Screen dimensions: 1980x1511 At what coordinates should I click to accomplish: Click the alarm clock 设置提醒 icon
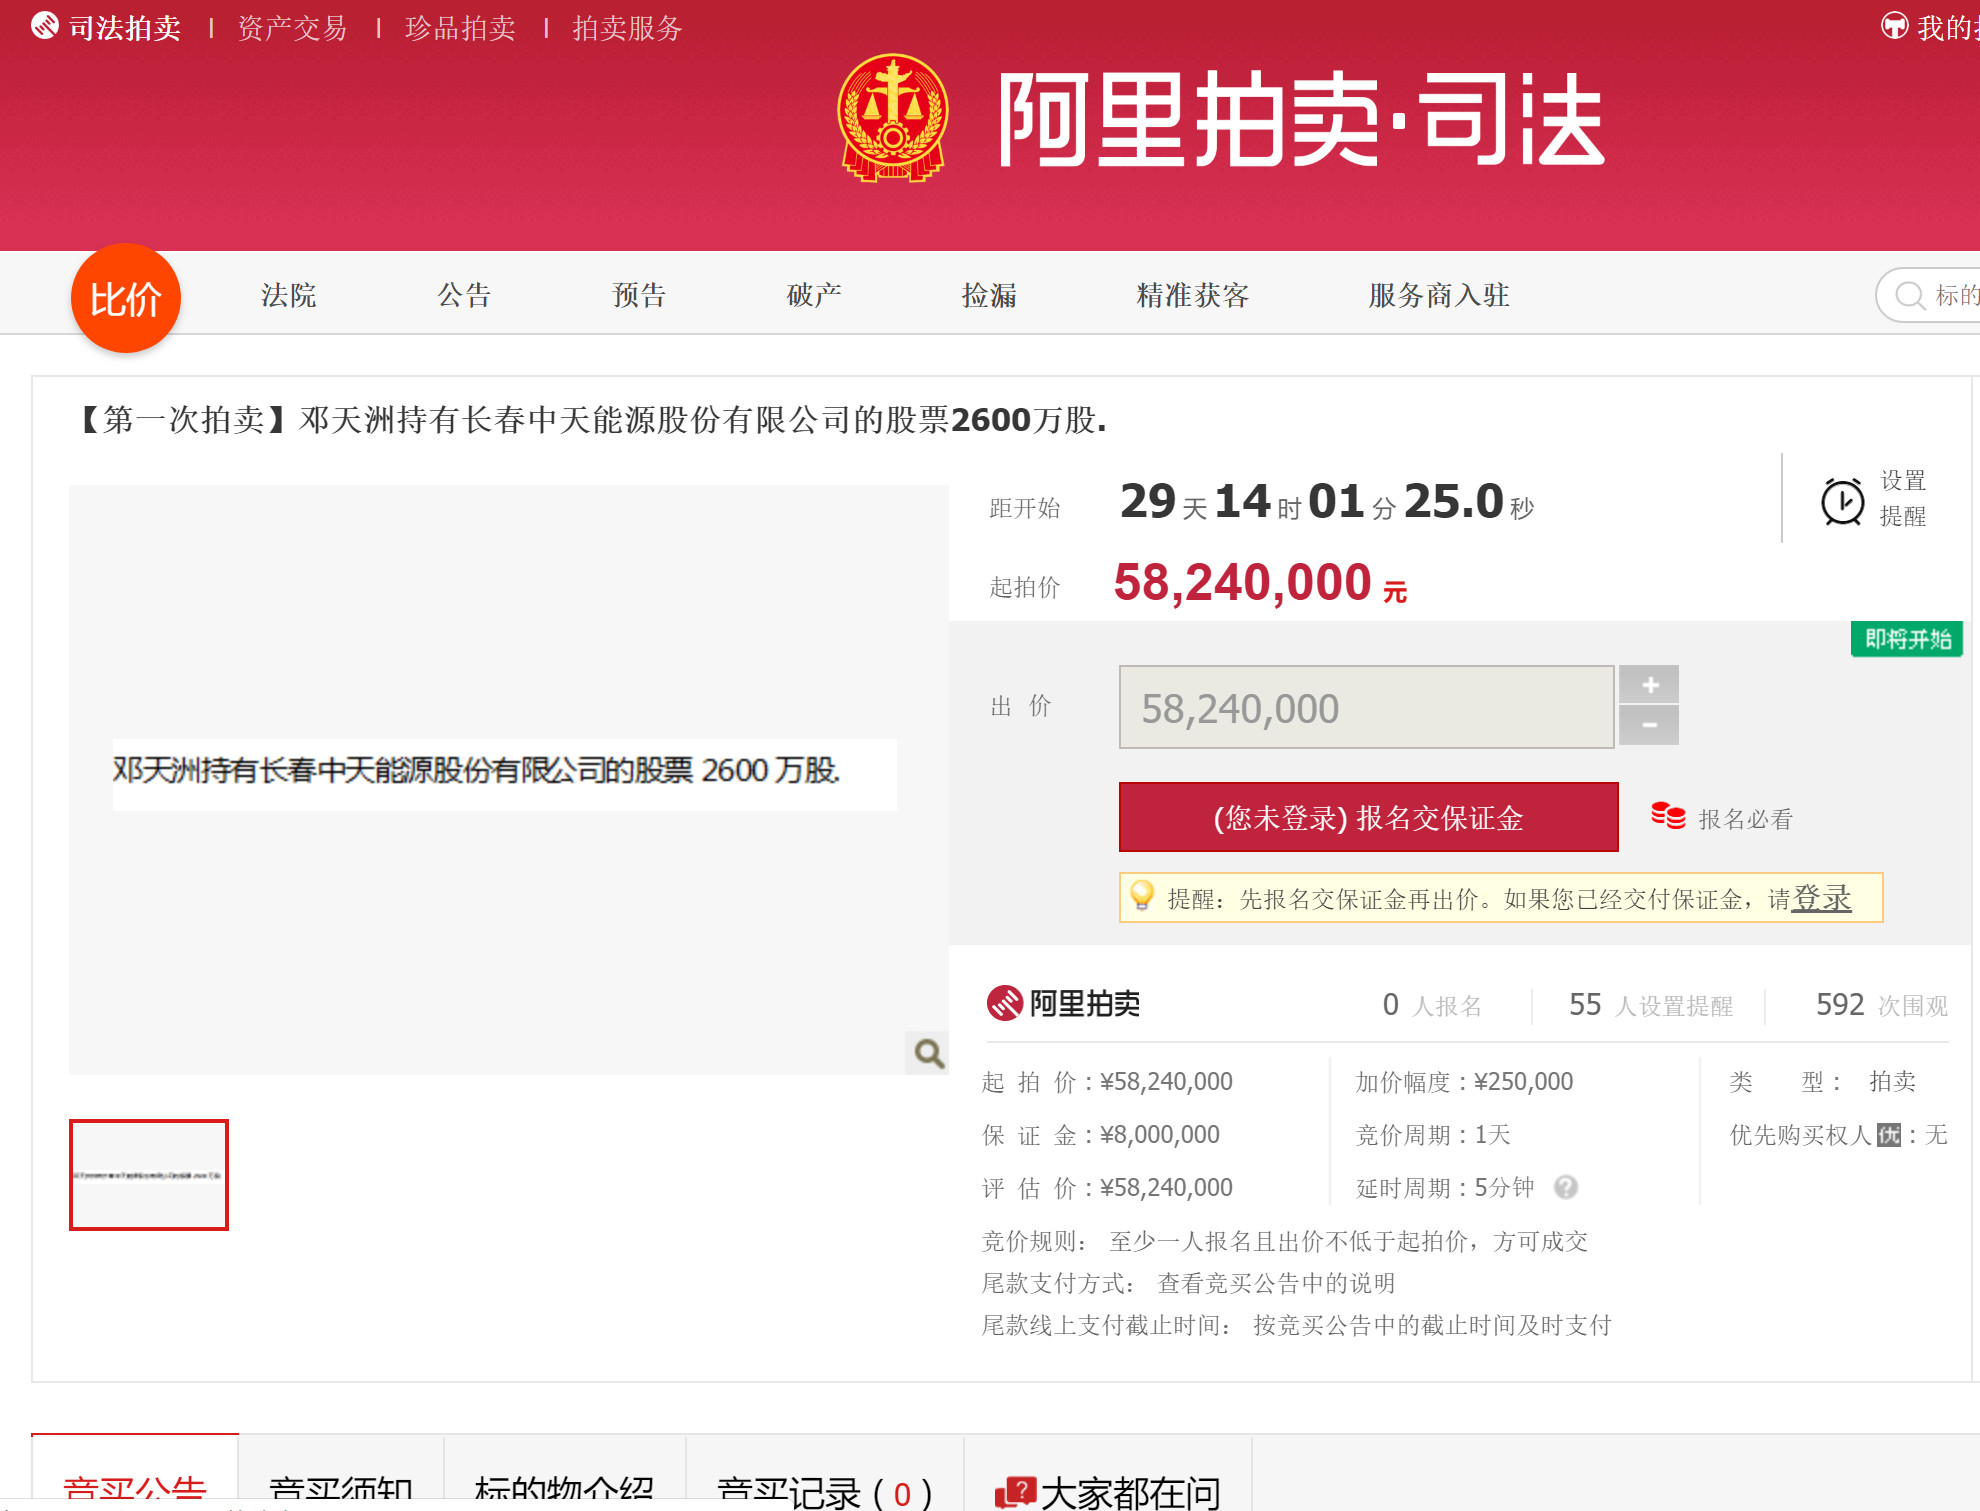[1842, 500]
